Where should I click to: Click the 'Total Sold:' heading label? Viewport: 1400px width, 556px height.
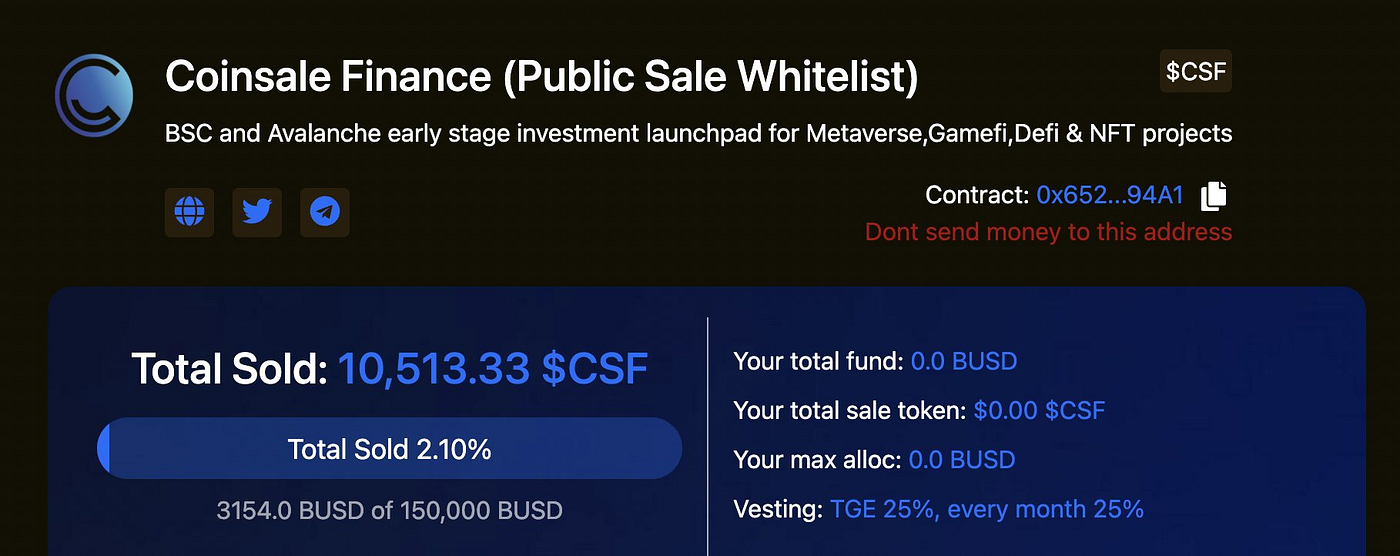point(230,369)
